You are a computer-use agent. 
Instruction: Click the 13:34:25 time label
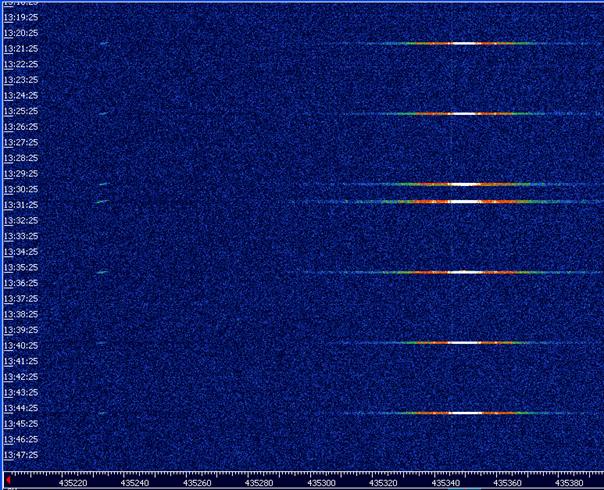[21, 252]
